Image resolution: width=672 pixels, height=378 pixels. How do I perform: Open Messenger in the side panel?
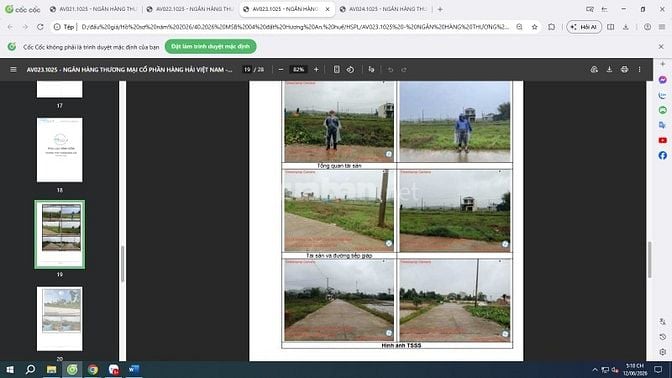pos(663,80)
